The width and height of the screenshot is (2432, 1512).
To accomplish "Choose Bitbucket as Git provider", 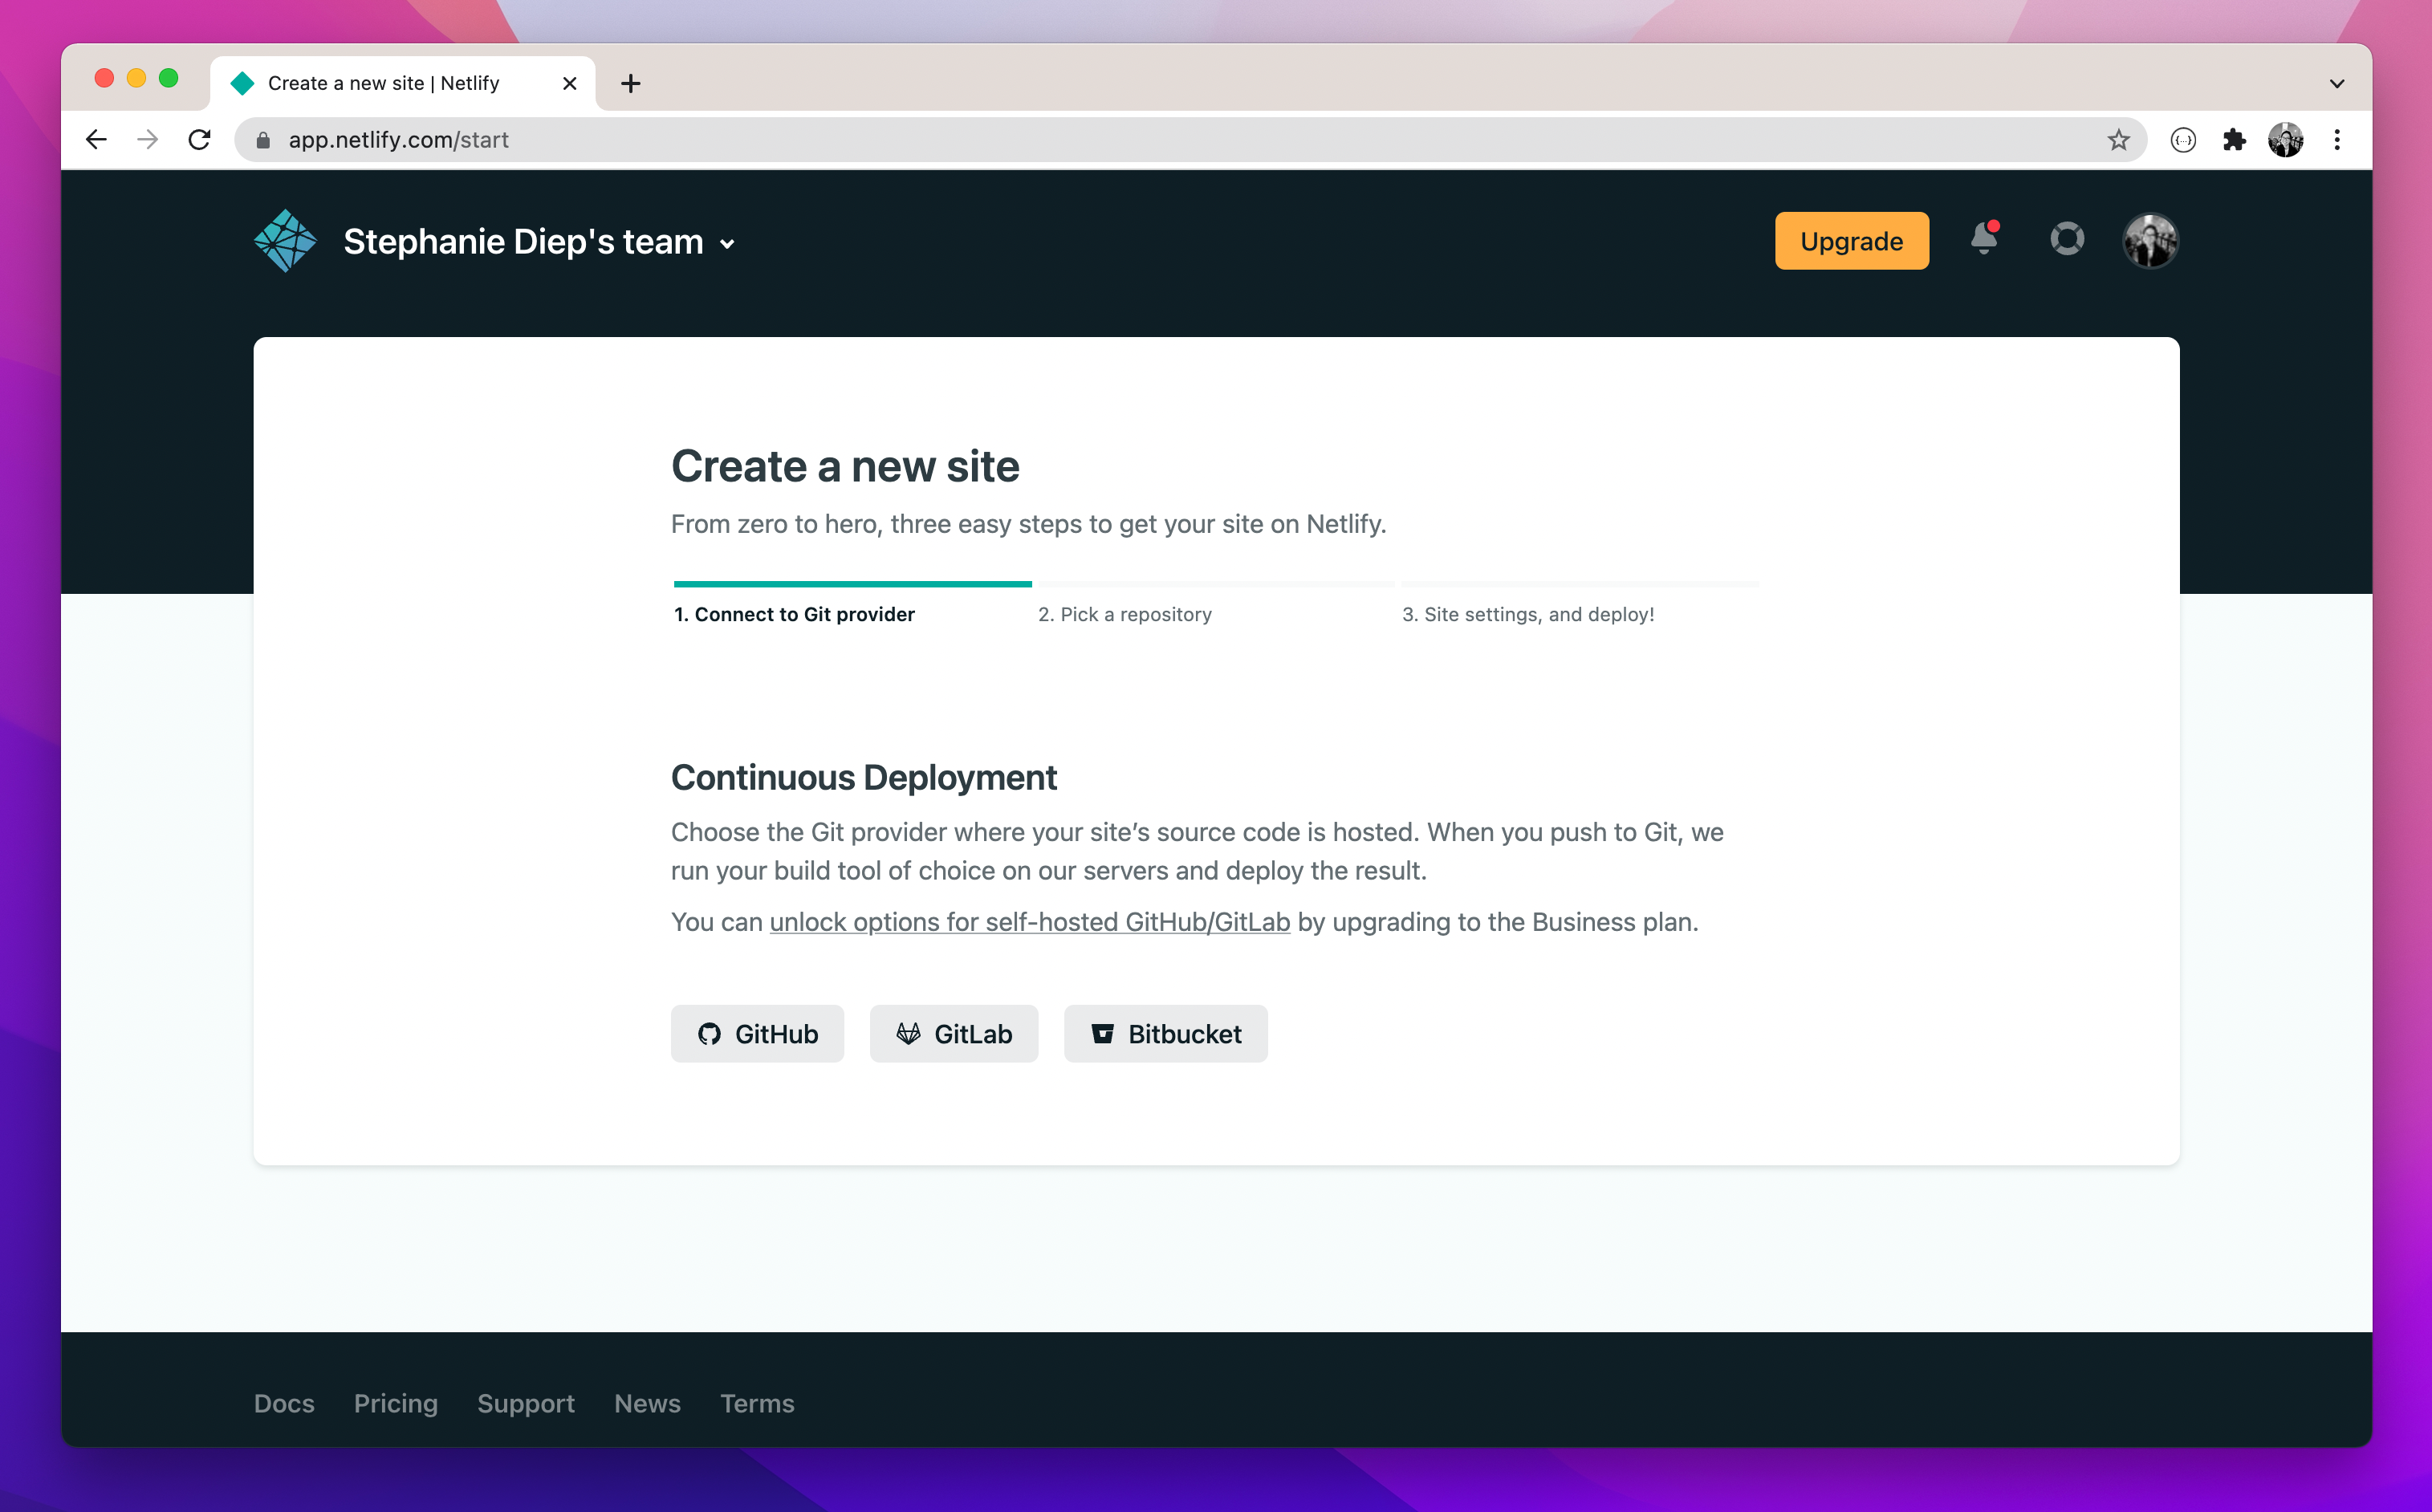I will pos(1165,1033).
